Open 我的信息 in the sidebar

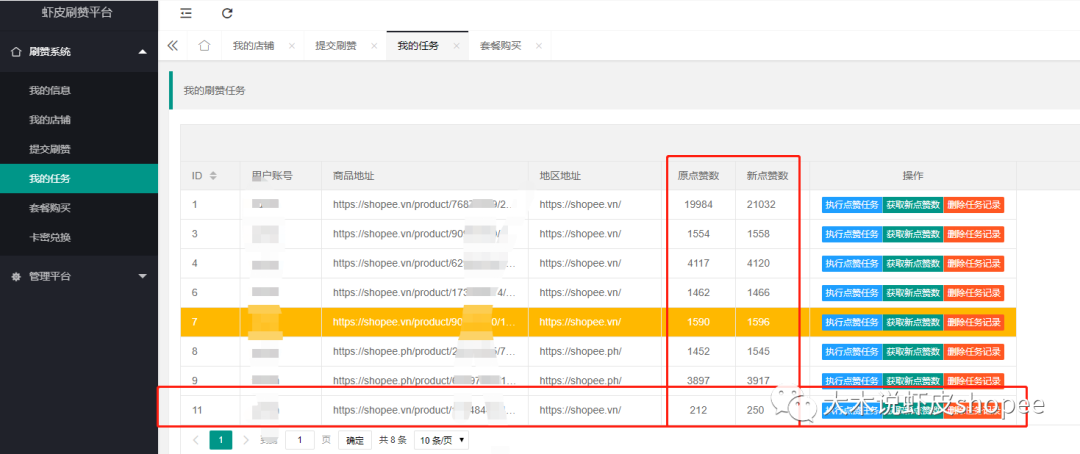[x=79, y=90]
